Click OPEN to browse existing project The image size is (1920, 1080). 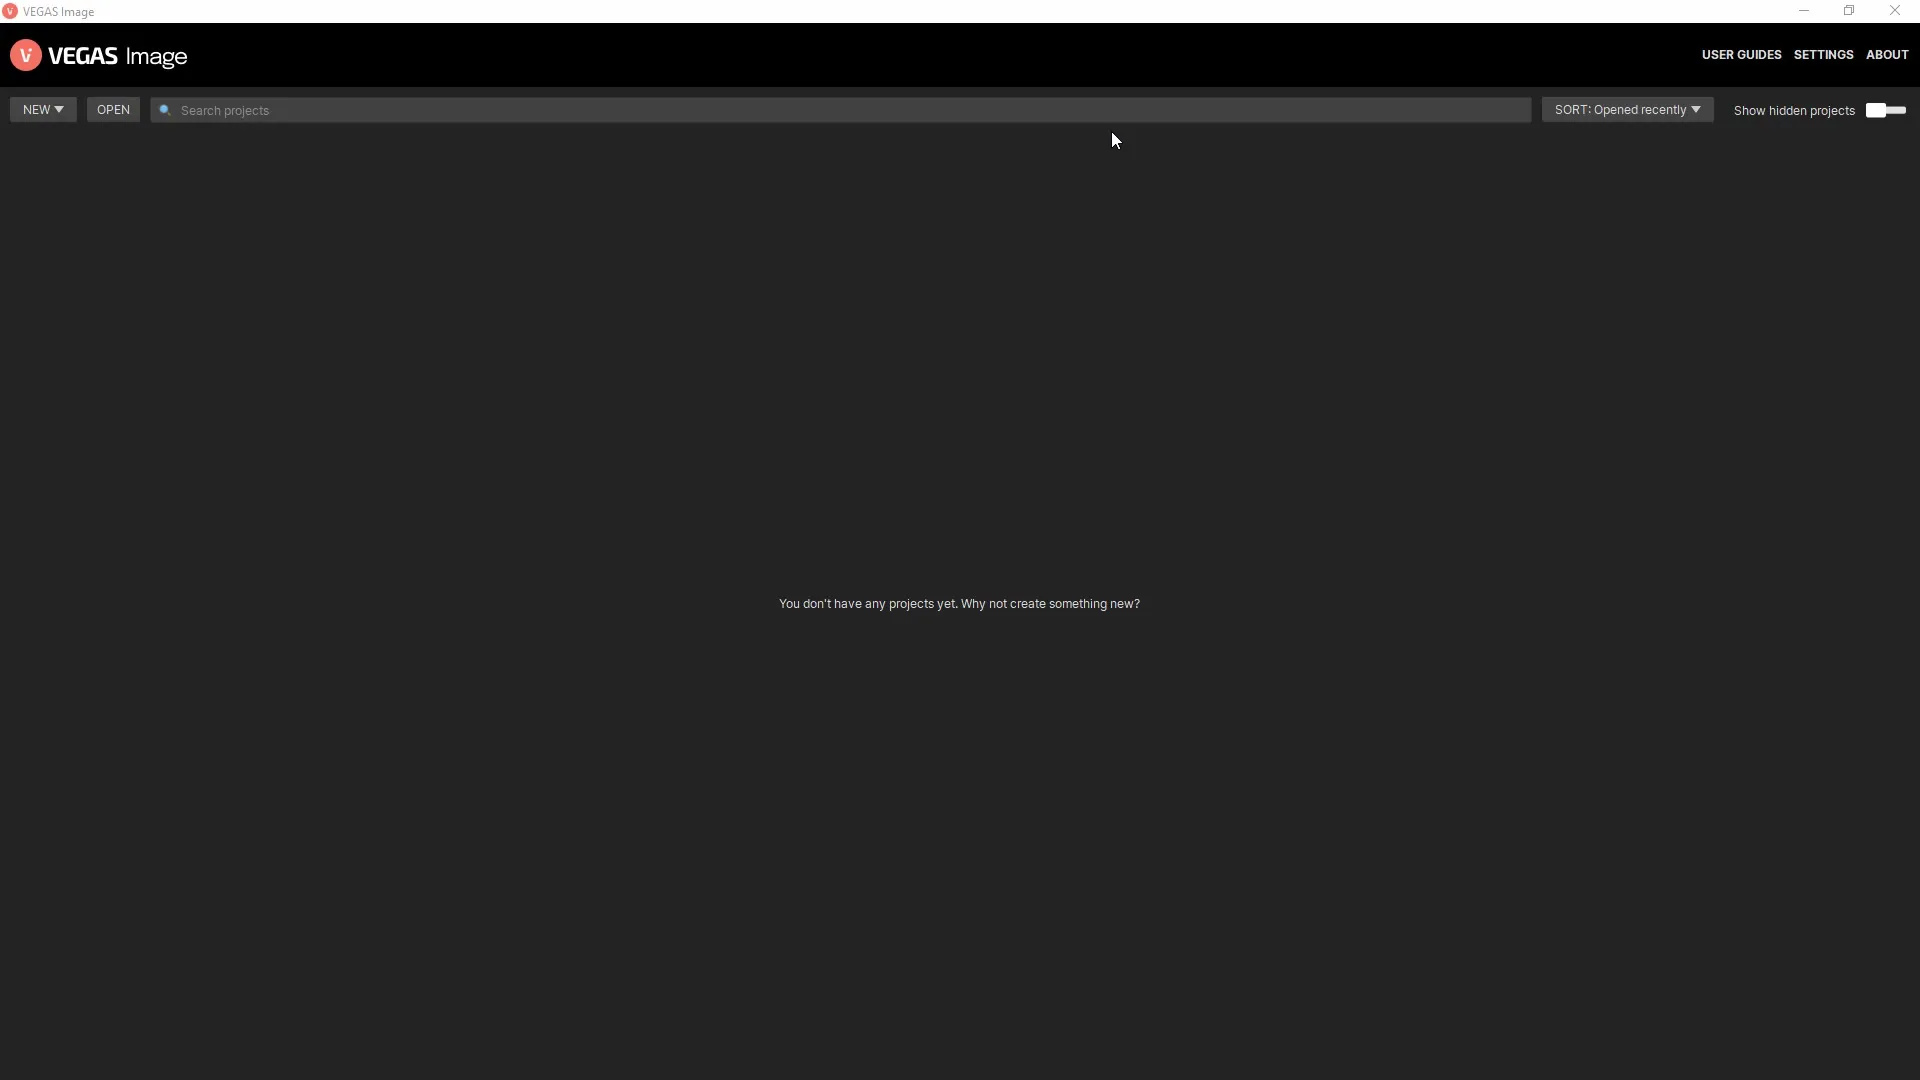[x=113, y=109]
